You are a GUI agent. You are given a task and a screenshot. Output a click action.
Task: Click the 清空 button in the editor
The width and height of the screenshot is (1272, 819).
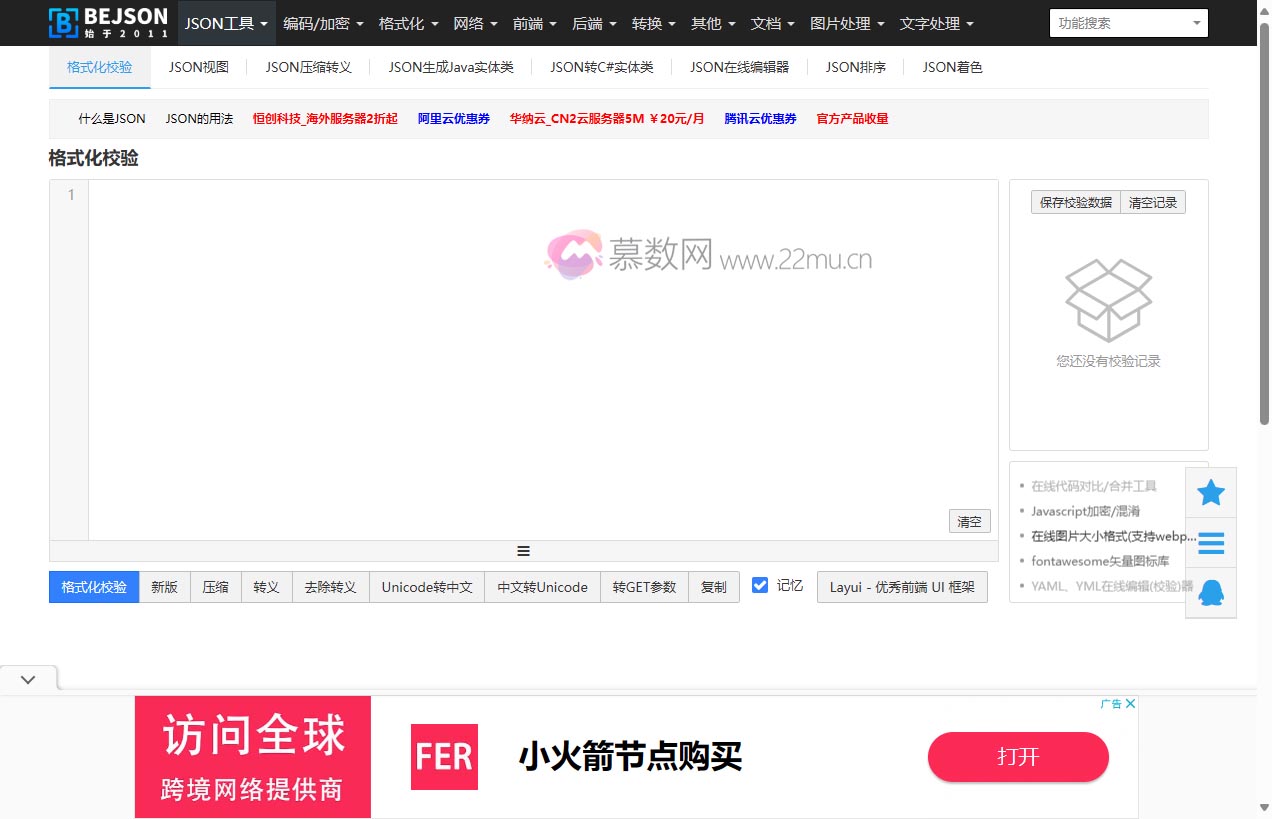969,521
